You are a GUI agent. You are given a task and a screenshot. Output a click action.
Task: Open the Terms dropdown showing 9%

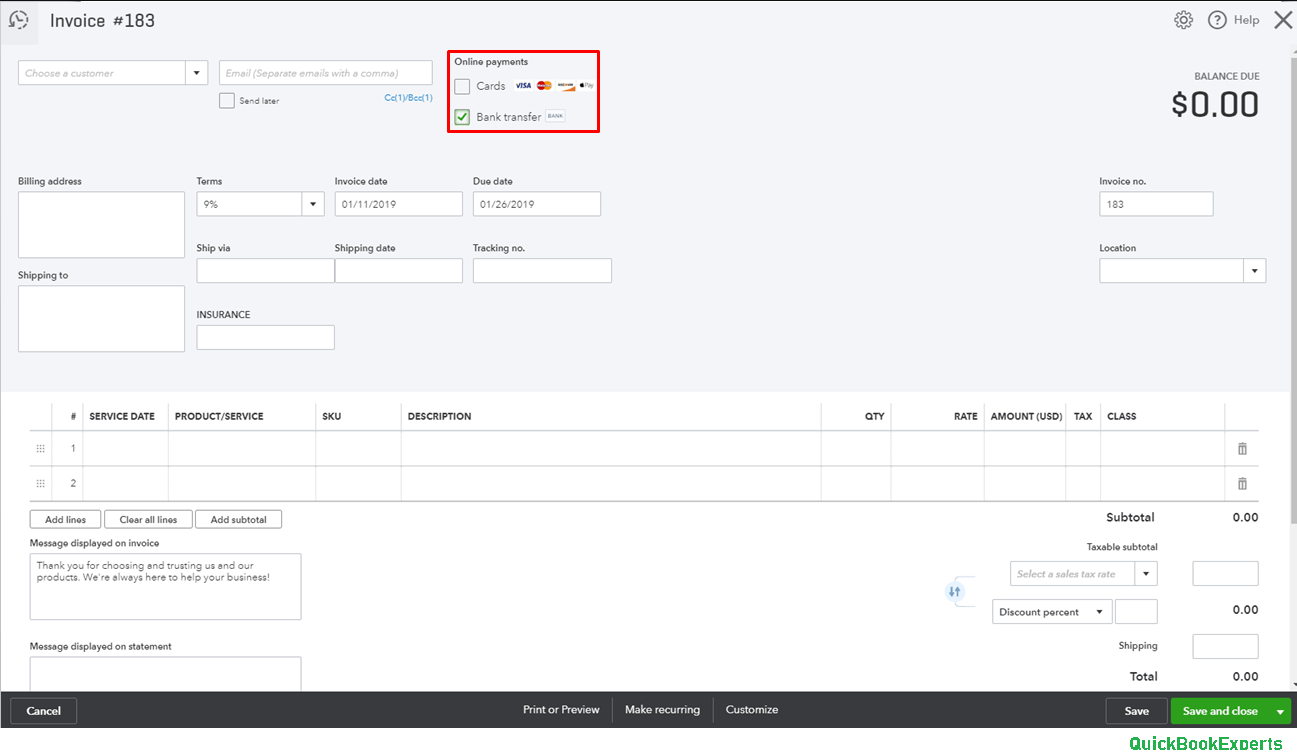coord(312,203)
